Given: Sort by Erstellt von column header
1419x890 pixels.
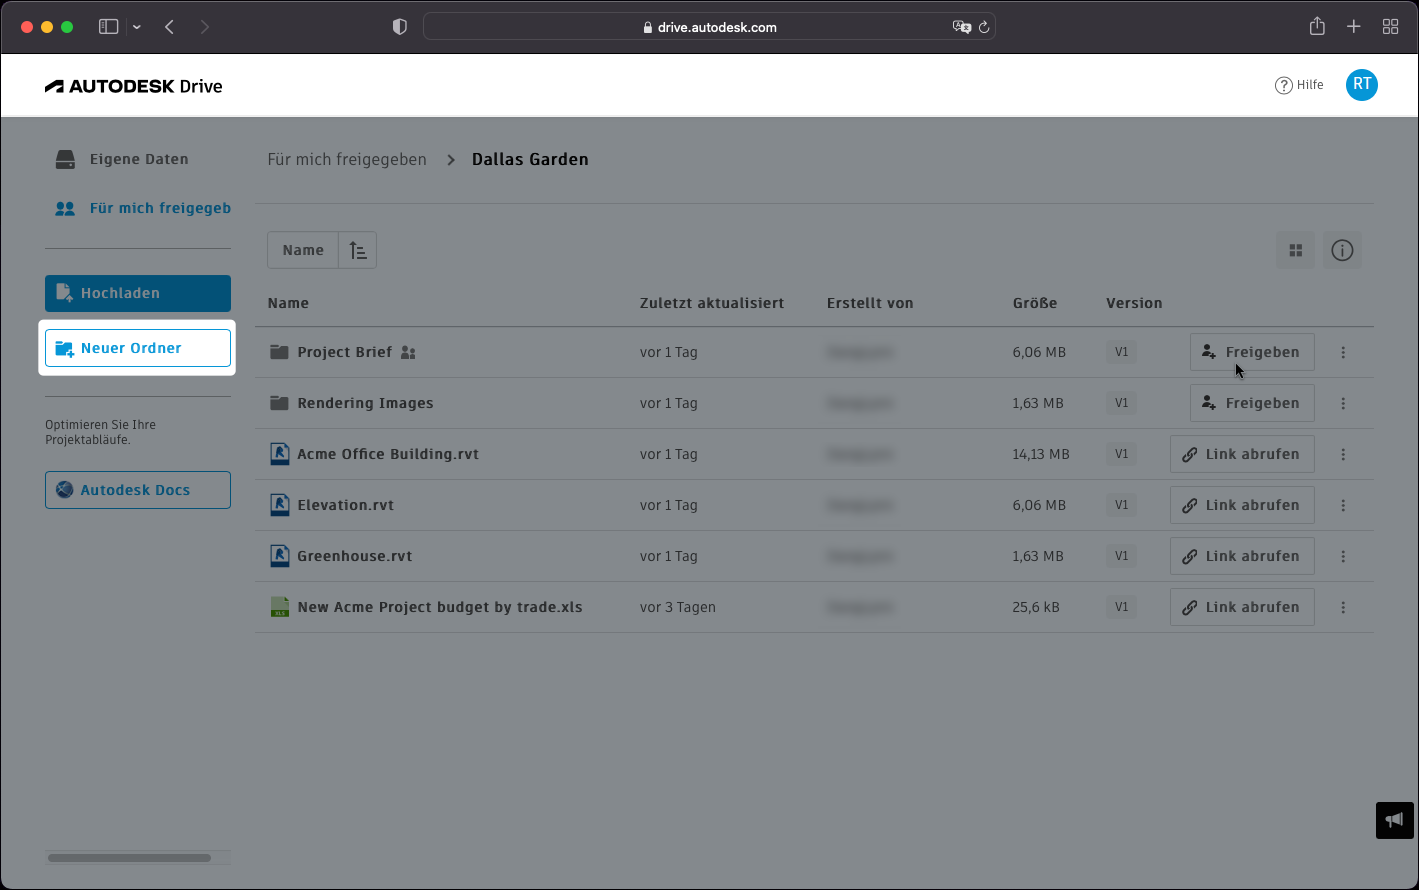Looking at the screenshot, I should point(870,303).
